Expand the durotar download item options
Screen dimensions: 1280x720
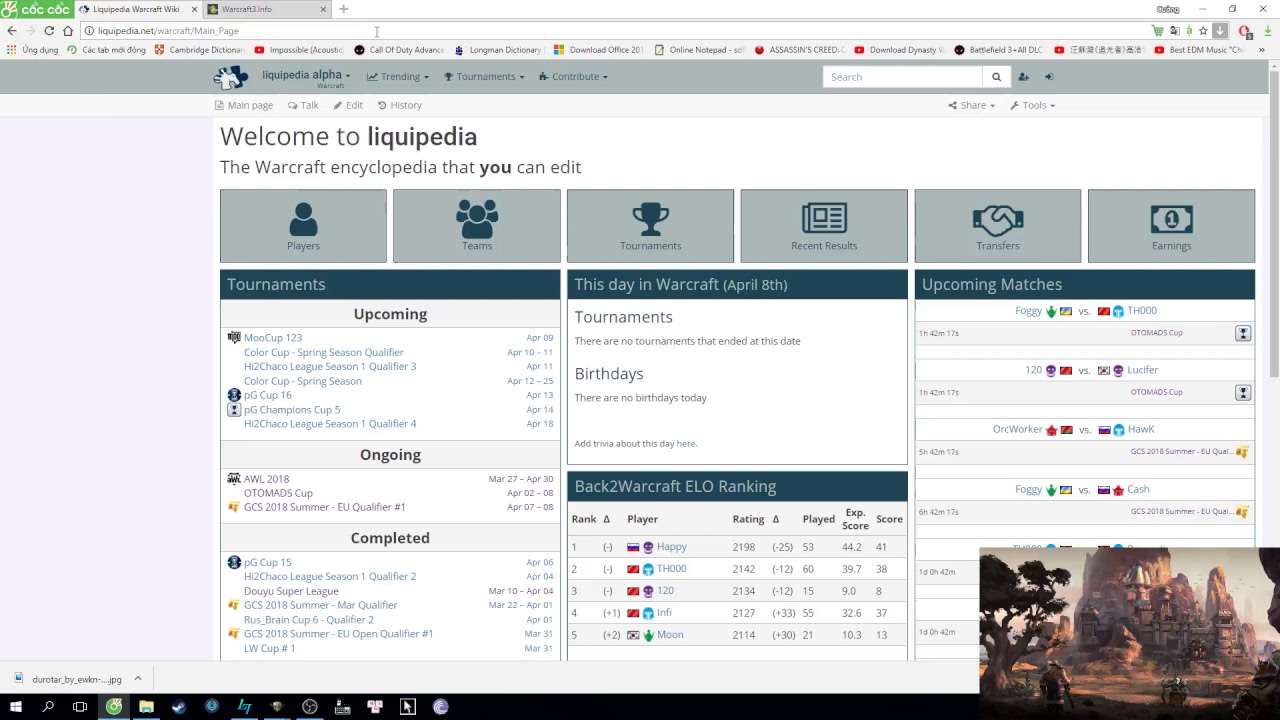point(138,679)
